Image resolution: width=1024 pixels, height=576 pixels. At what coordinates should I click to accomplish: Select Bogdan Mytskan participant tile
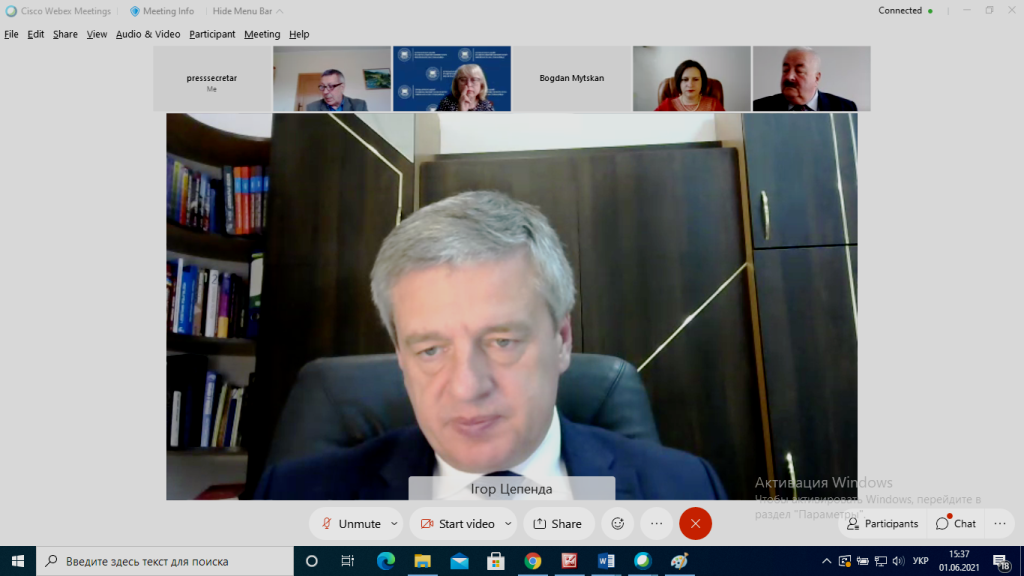pyautogui.click(x=572, y=78)
